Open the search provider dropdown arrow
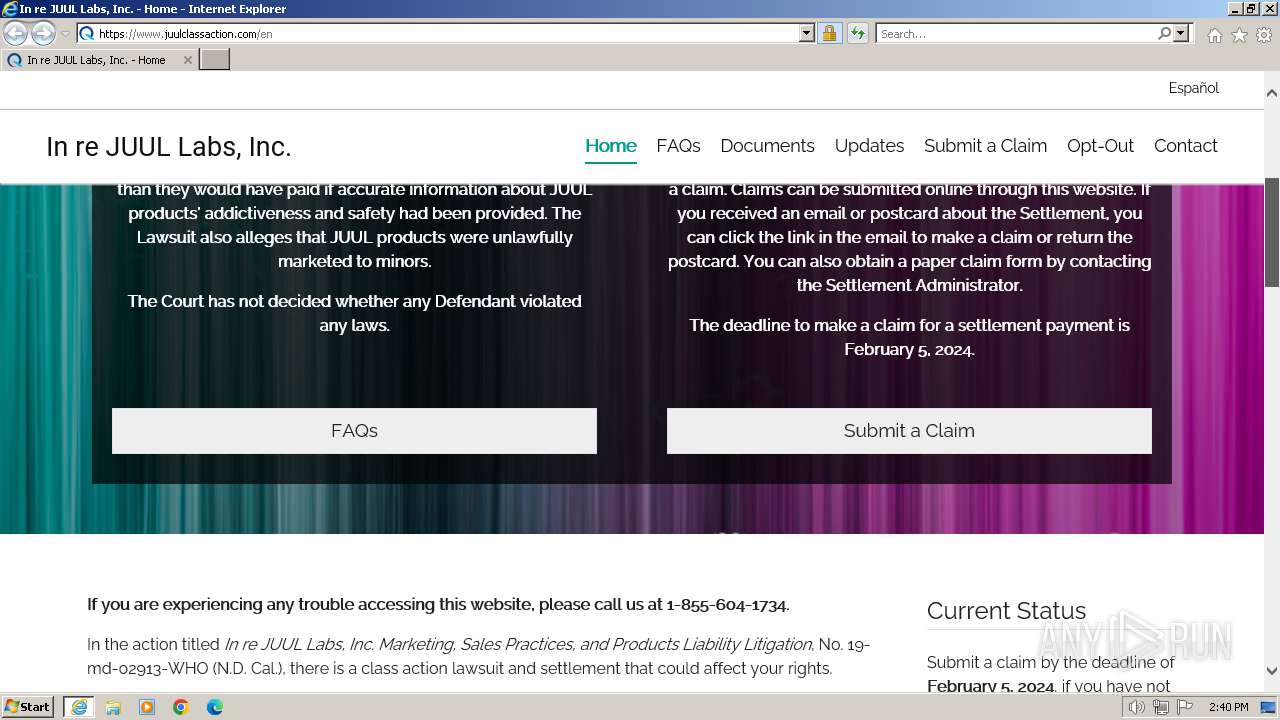This screenshot has height=720, width=1280. pyautogui.click(x=1181, y=33)
